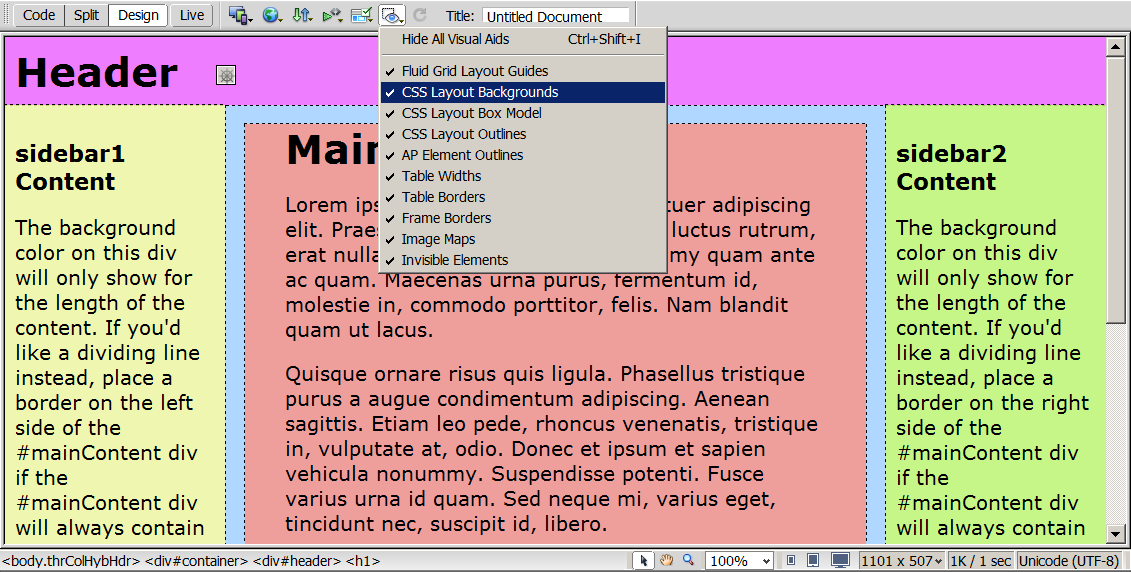Click the Title input field

[x=556, y=16]
